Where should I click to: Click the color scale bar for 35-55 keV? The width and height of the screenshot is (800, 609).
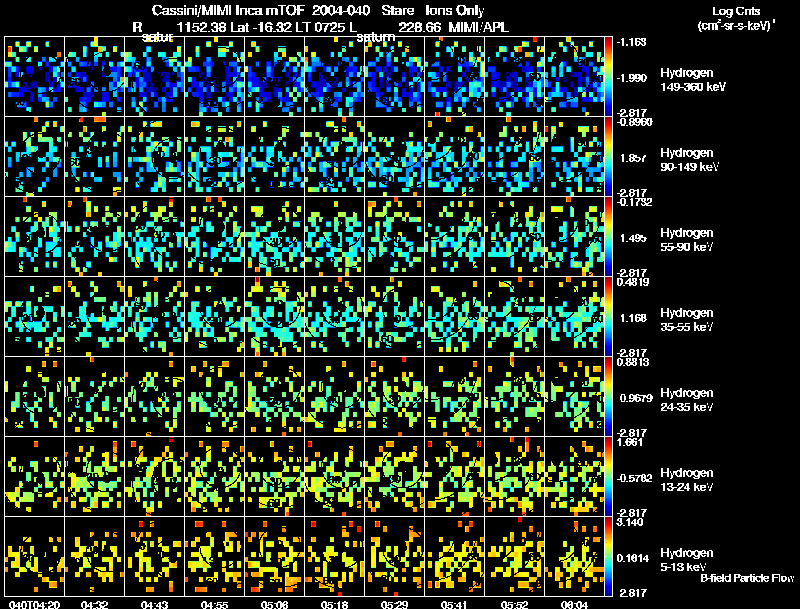[x=608, y=316]
